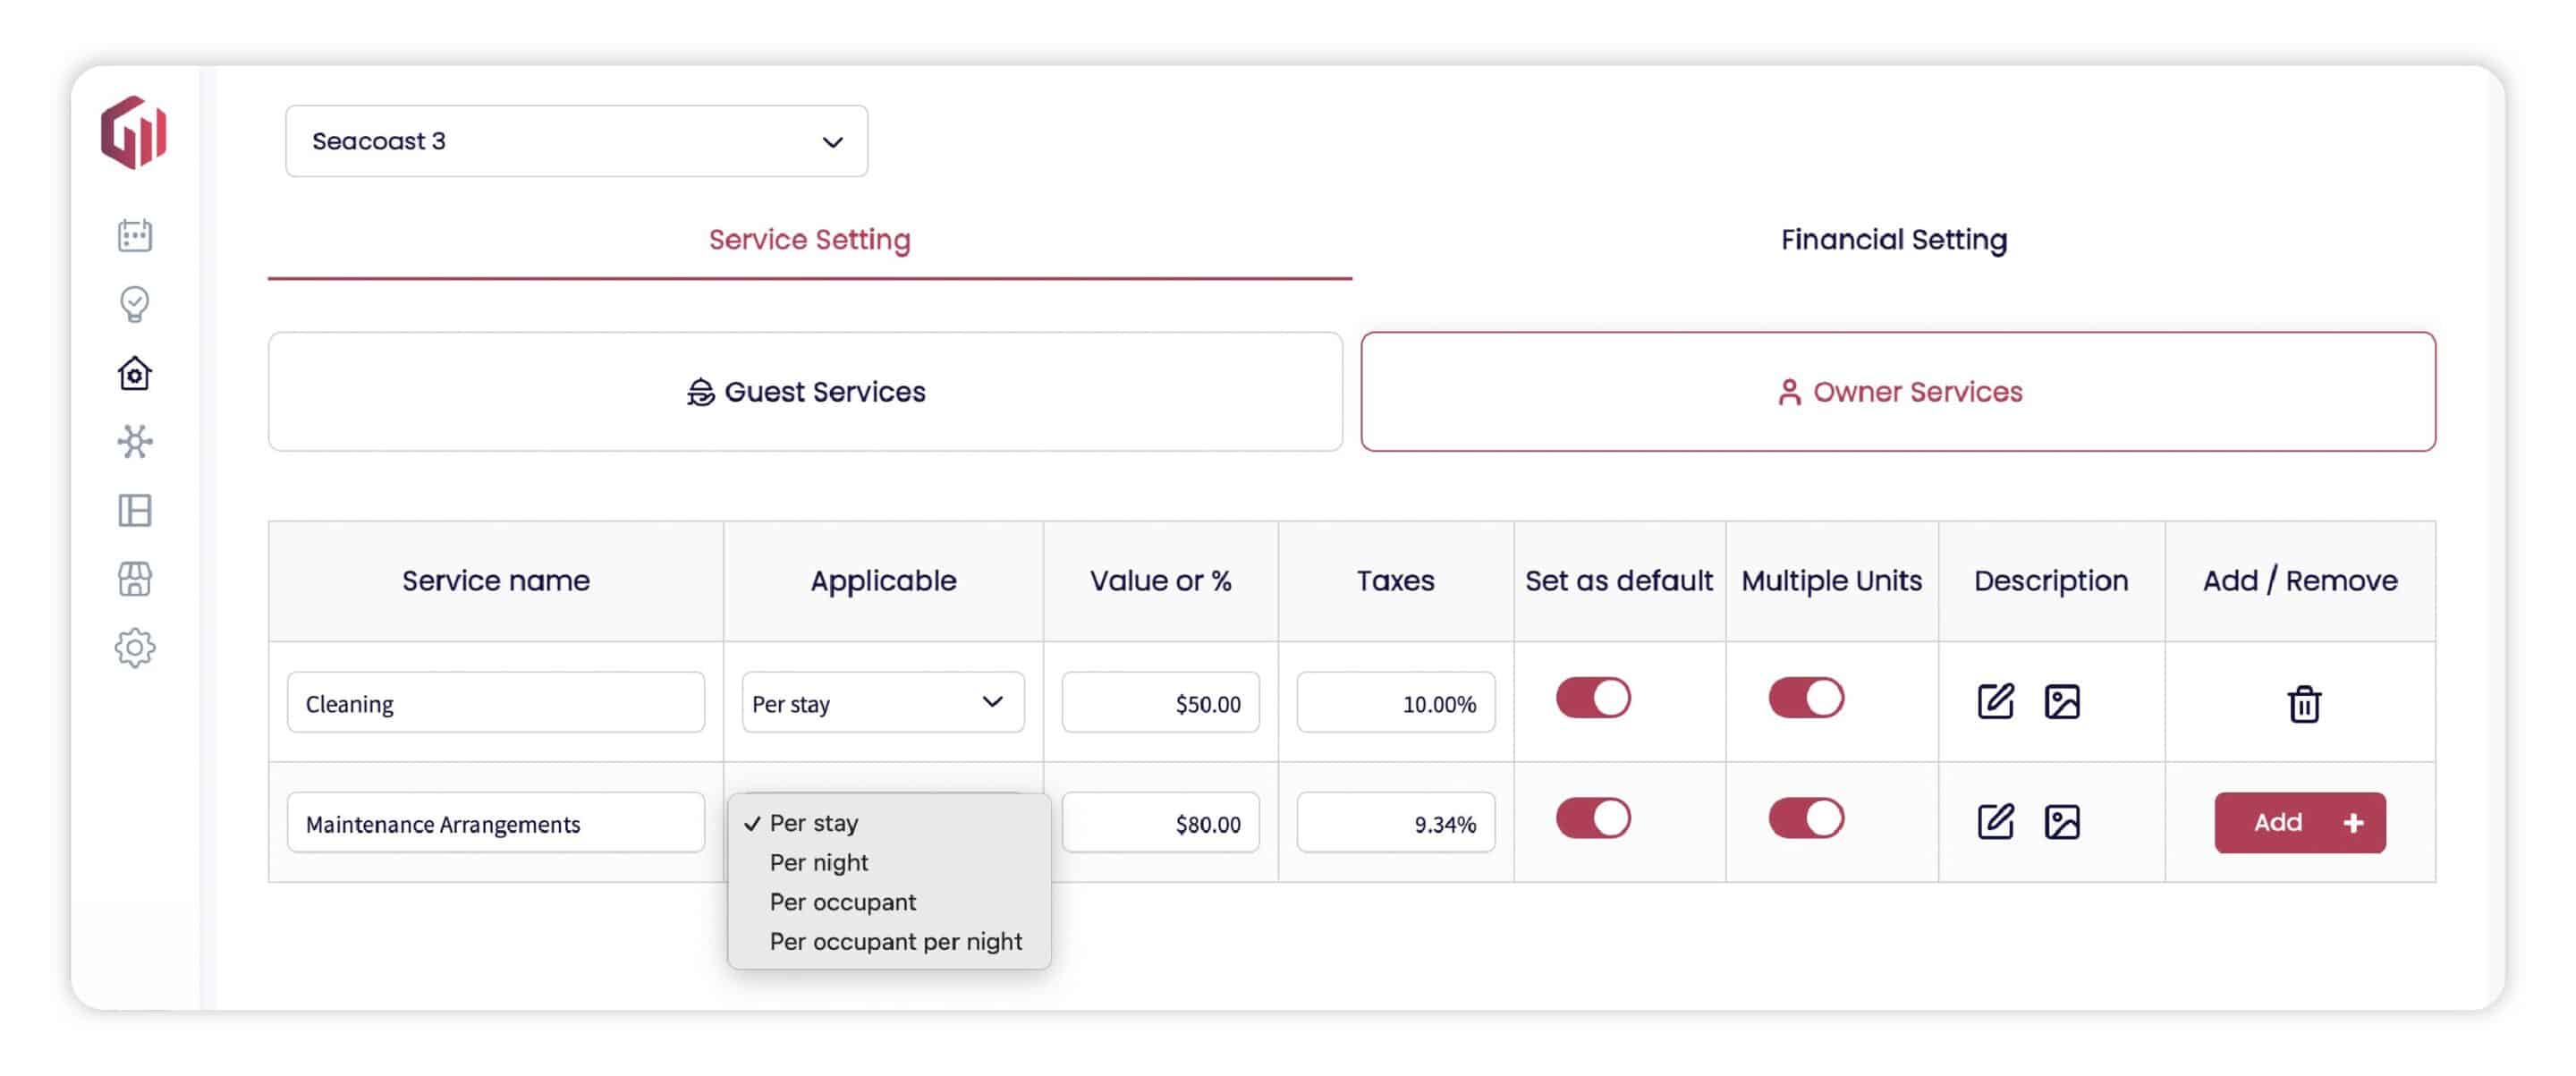Screen dimensions: 2576x1076
Task: Click the Maintenance Arrangements name field
Action: click(x=496, y=822)
